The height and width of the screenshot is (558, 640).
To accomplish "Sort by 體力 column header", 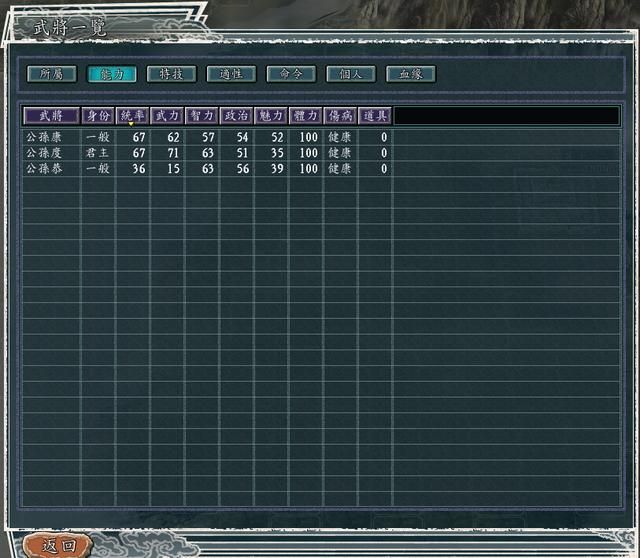I will click(x=305, y=116).
